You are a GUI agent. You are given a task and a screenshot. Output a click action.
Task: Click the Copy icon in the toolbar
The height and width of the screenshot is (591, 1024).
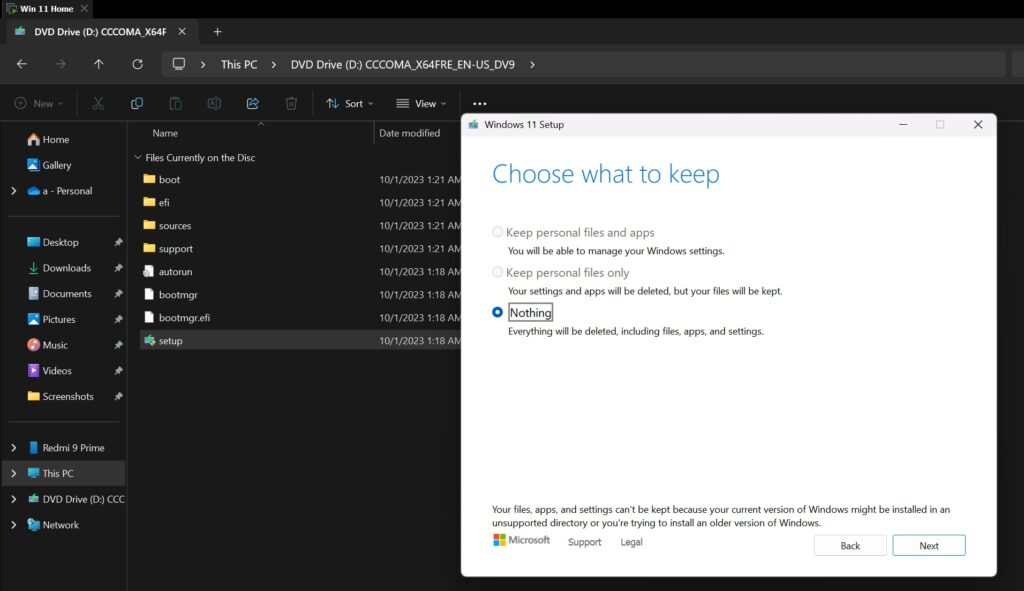(x=137, y=103)
